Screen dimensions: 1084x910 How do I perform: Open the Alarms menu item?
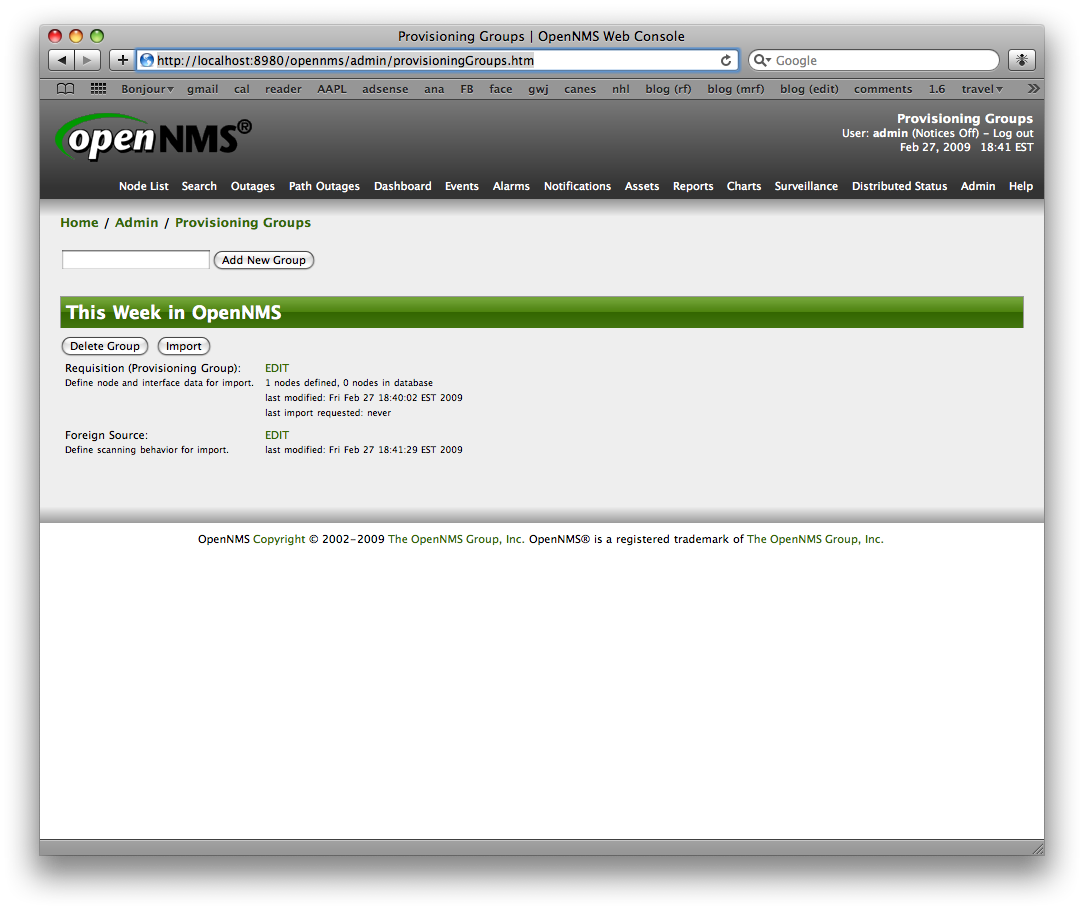point(511,186)
